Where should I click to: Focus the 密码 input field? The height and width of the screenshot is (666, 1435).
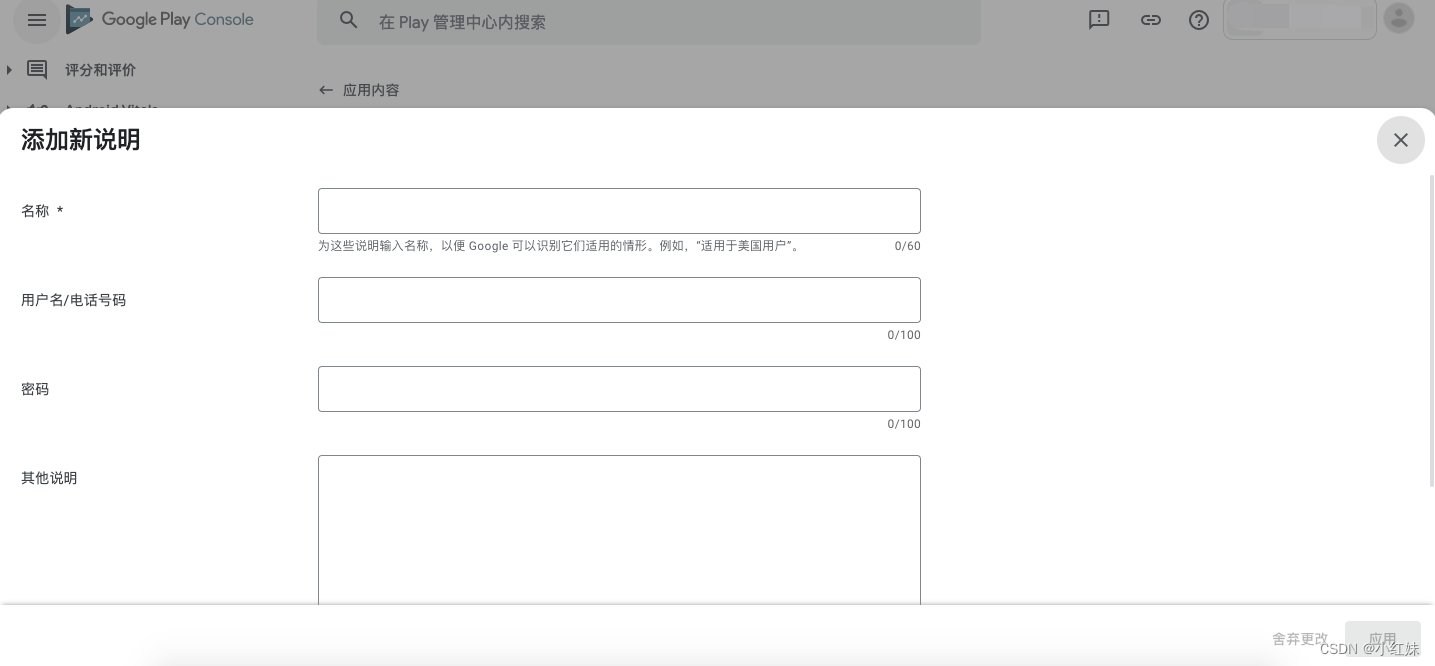[619, 389]
